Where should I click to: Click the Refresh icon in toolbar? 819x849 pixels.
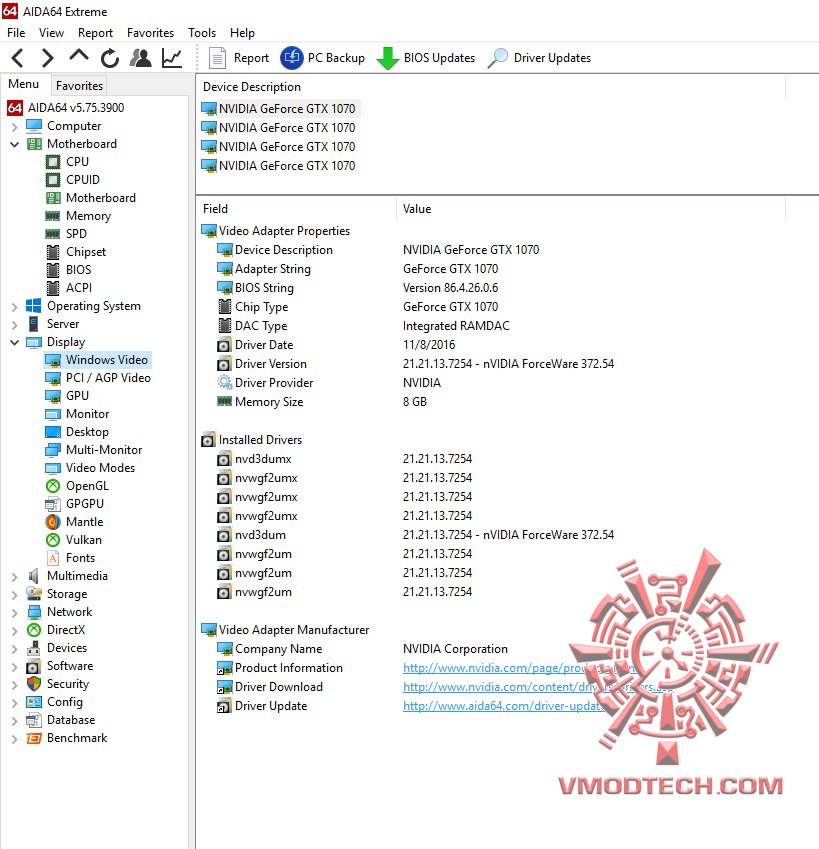click(x=110, y=58)
